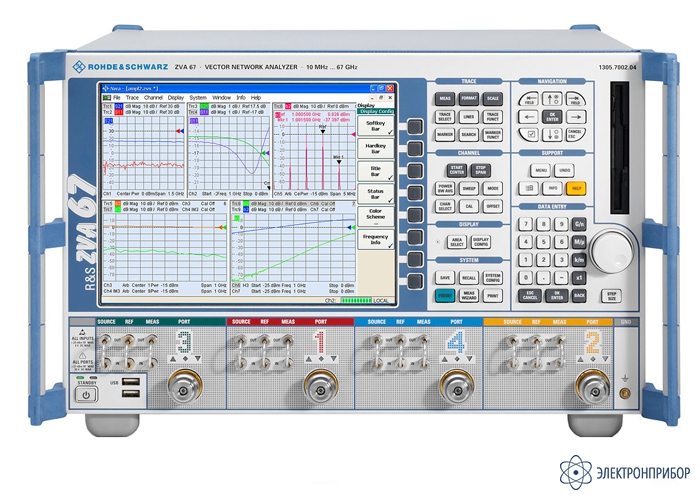Tap the TRACE SELECT key

[x=445, y=117]
